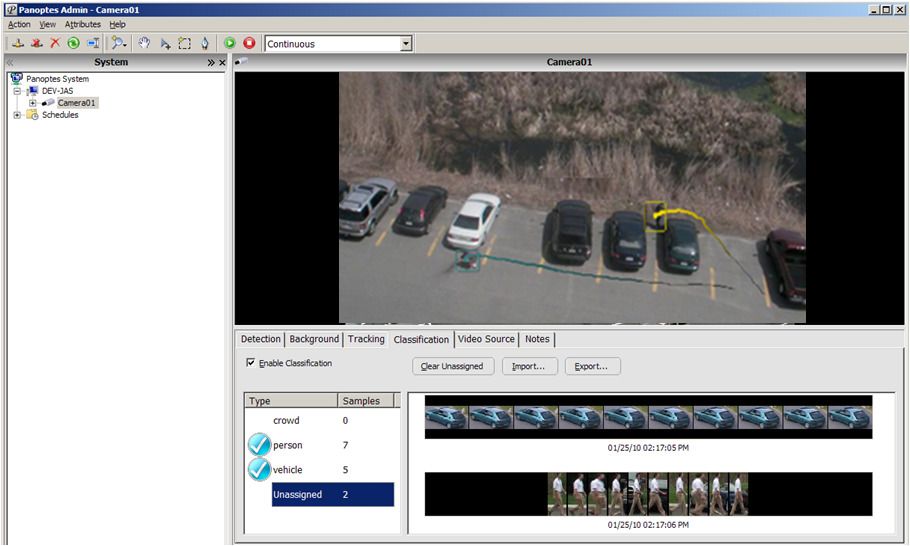Select the hand pan tool
The image size is (910, 546).
[144, 44]
